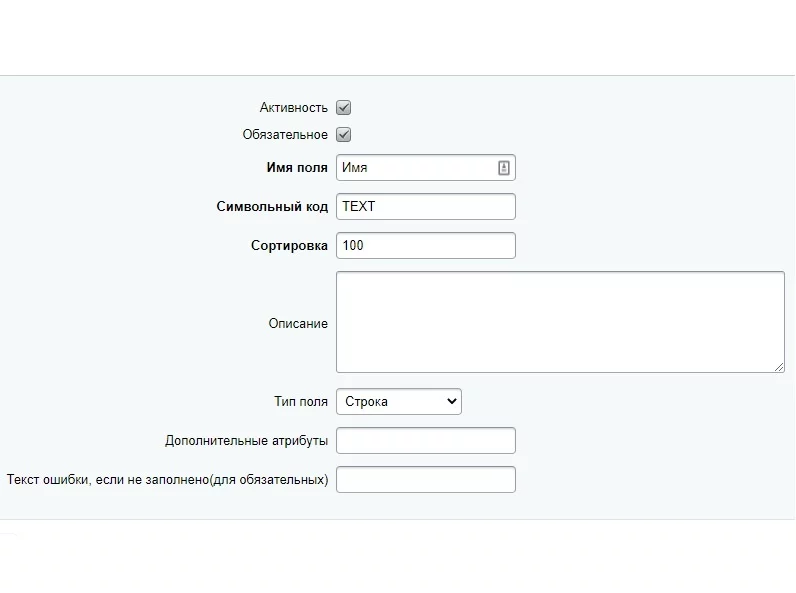Click inside the Описание text area
The height and width of the screenshot is (593, 796).
point(560,322)
